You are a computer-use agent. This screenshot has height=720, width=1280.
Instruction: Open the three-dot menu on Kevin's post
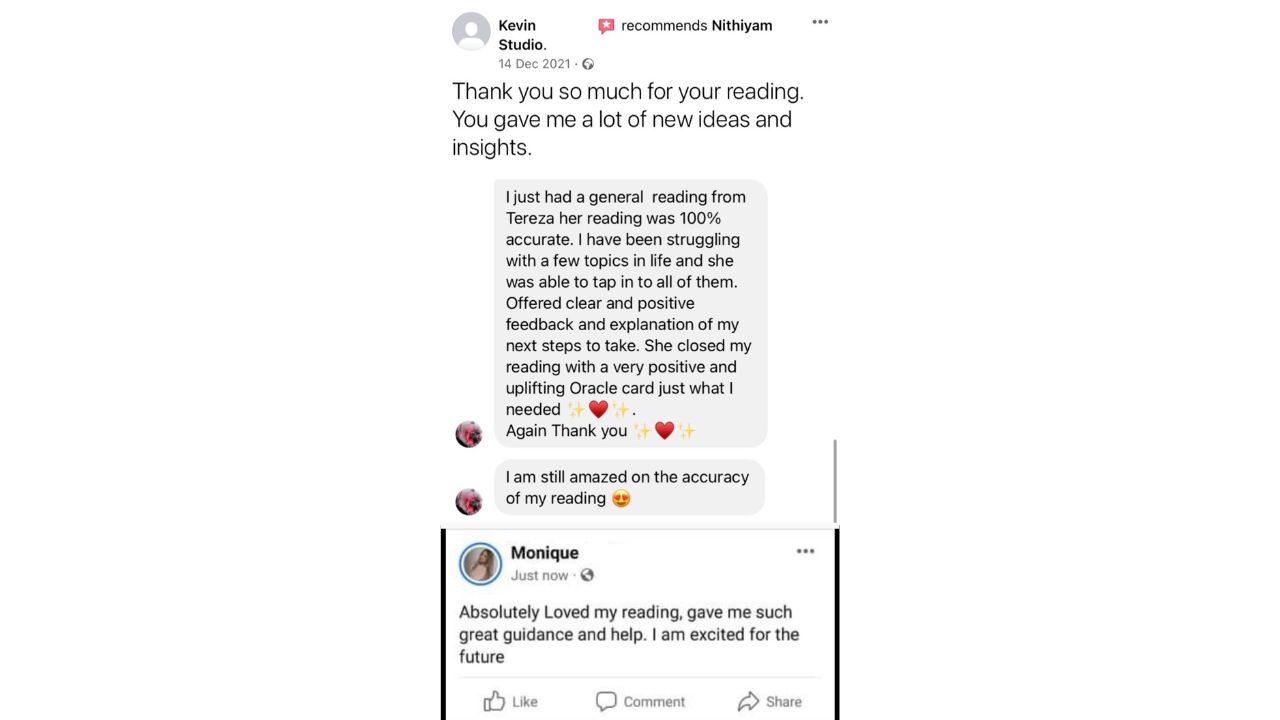tap(820, 22)
